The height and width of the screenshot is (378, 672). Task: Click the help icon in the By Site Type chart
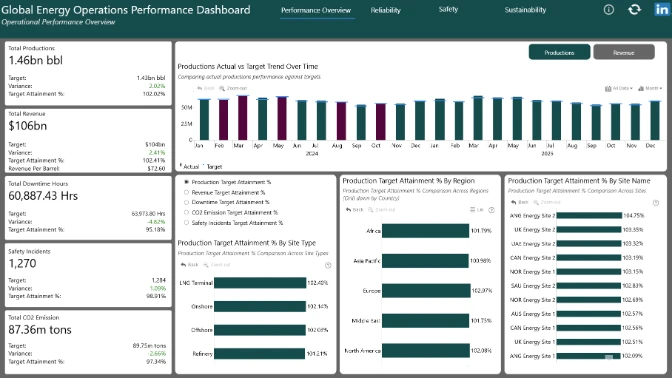pyautogui.click(x=328, y=265)
